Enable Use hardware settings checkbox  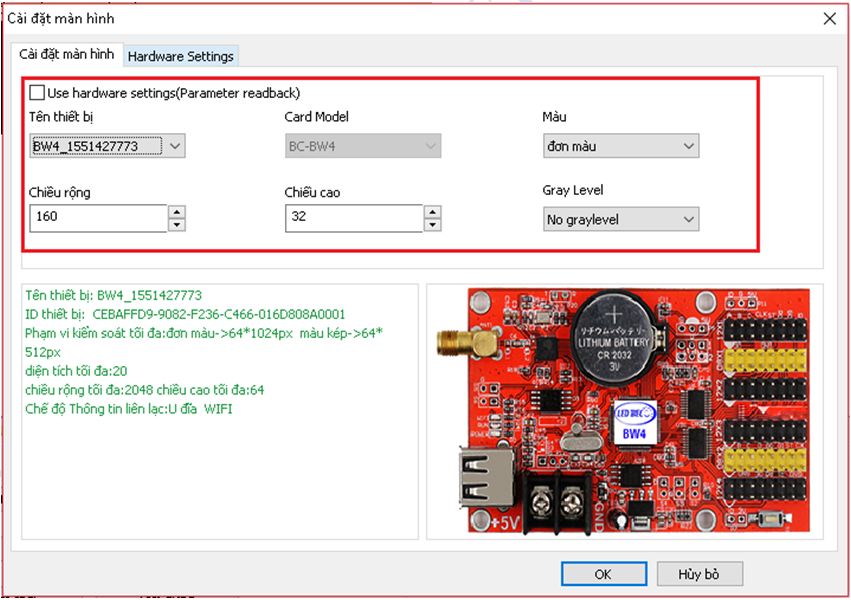(x=38, y=93)
